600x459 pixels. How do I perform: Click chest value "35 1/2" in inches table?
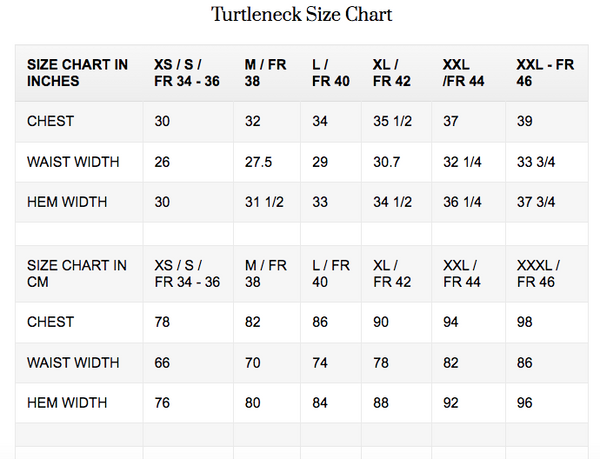click(392, 122)
